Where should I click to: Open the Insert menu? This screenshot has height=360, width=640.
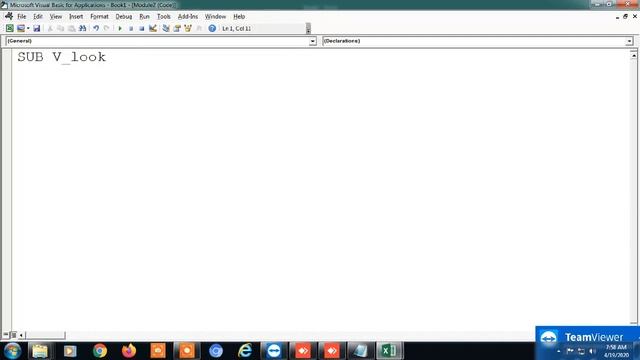(x=76, y=16)
